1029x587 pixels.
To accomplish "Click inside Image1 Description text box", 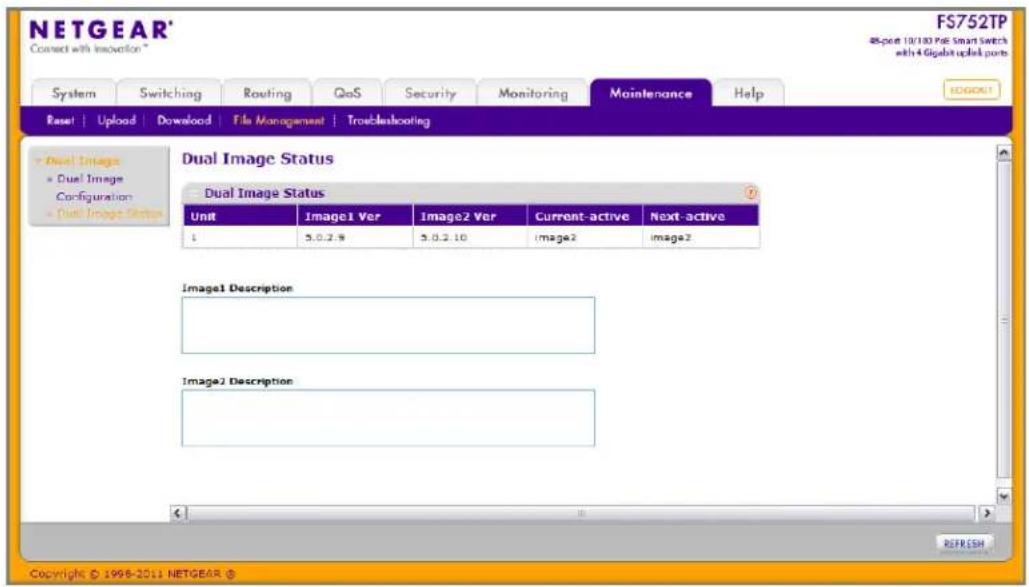I will (x=388, y=325).
